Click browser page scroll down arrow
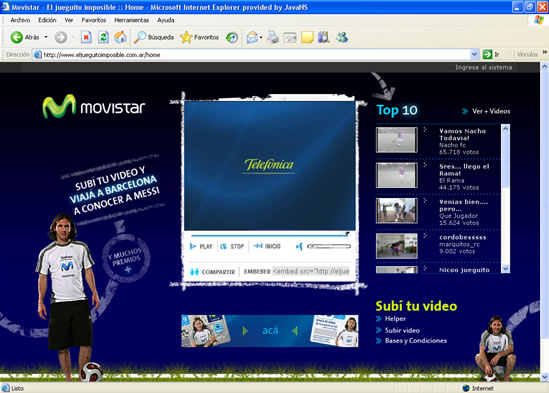The image size is (549, 393). coord(544,377)
